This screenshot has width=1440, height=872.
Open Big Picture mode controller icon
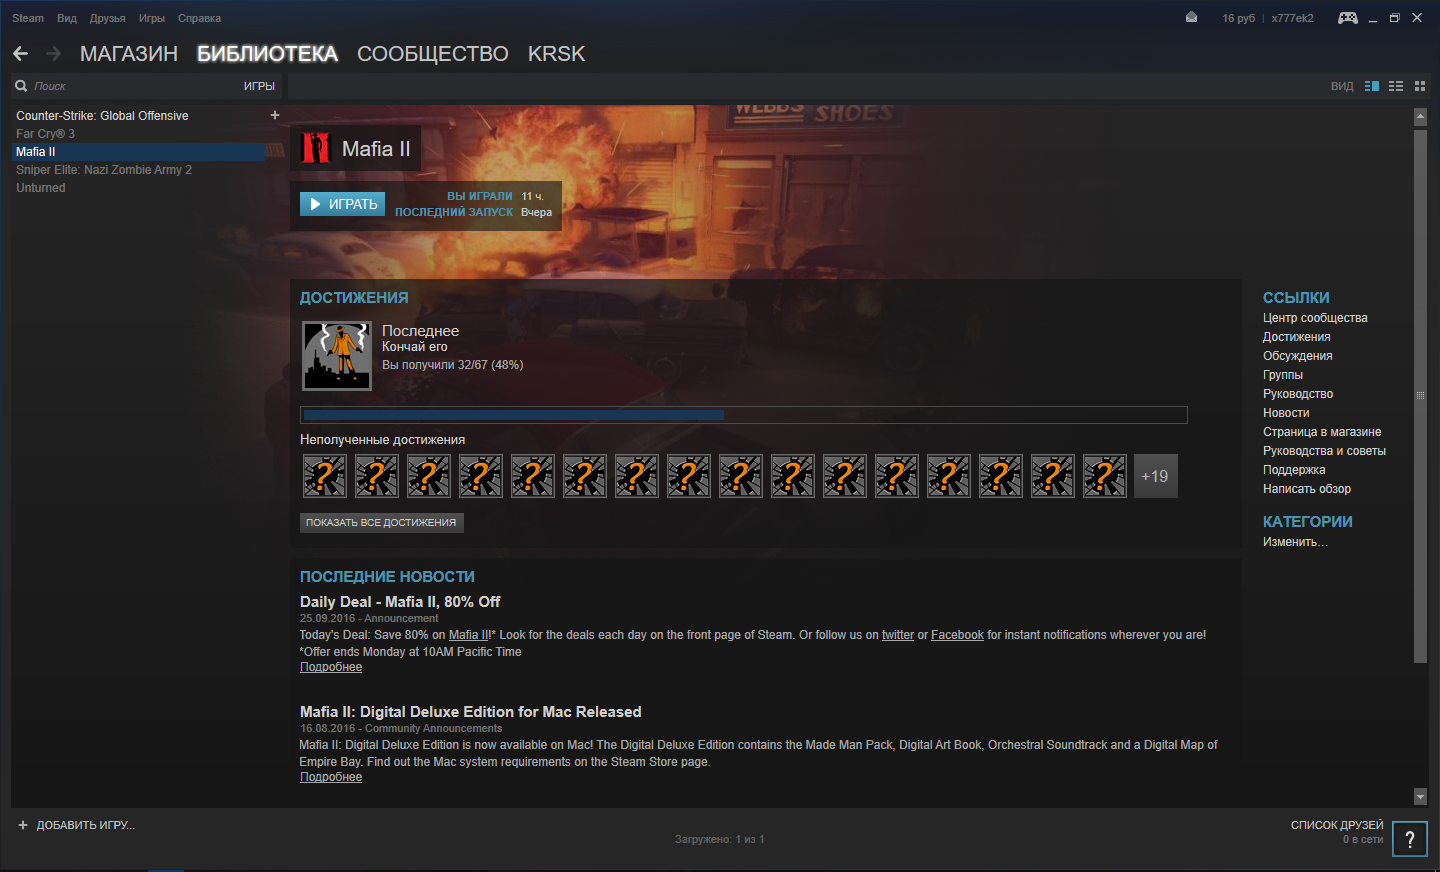coord(1348,18)
